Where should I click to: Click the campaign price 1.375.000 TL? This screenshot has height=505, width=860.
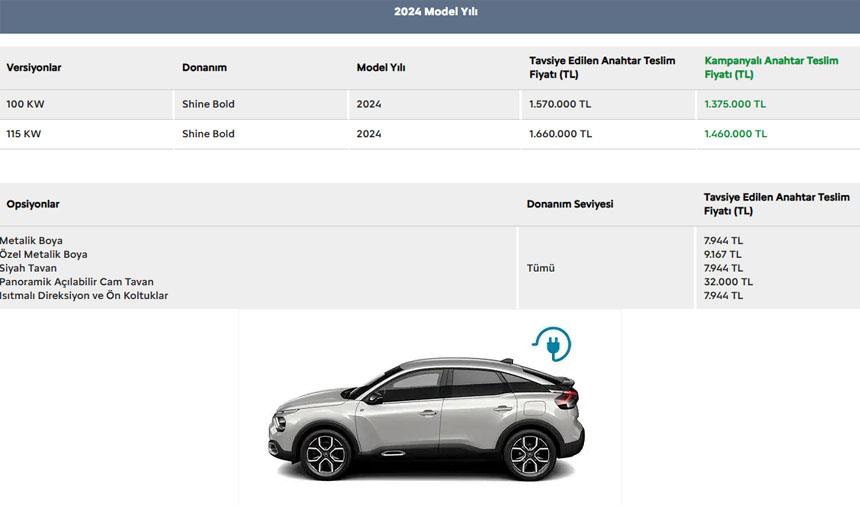pyautogui.click(x=735, y=104)
